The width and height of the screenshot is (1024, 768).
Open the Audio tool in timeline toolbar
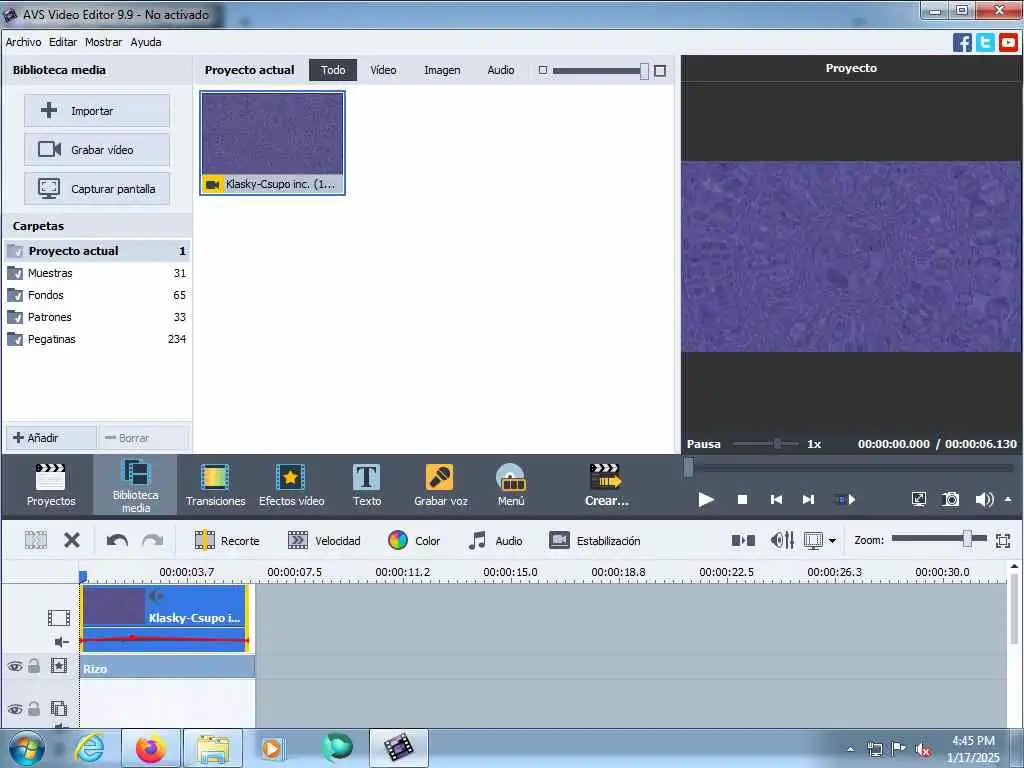[x=496, y=541]
